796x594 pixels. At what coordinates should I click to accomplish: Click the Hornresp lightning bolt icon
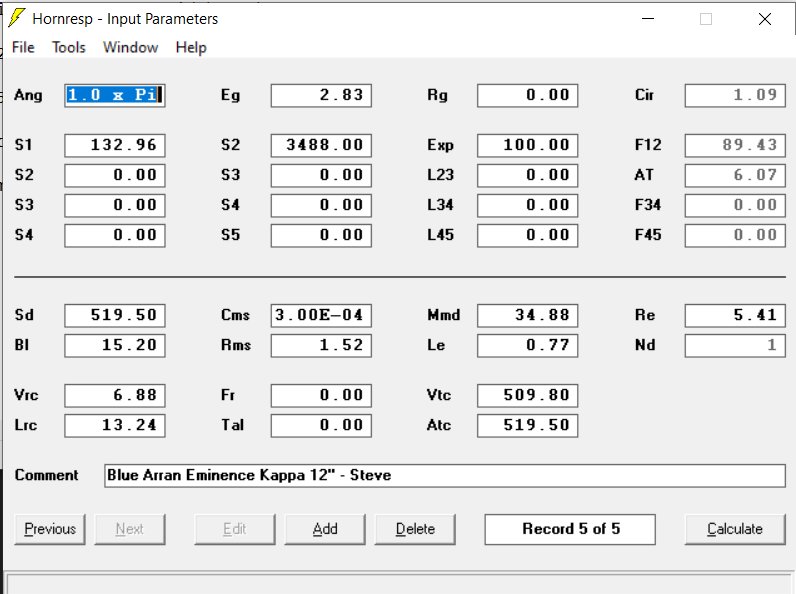click(16, 18)
